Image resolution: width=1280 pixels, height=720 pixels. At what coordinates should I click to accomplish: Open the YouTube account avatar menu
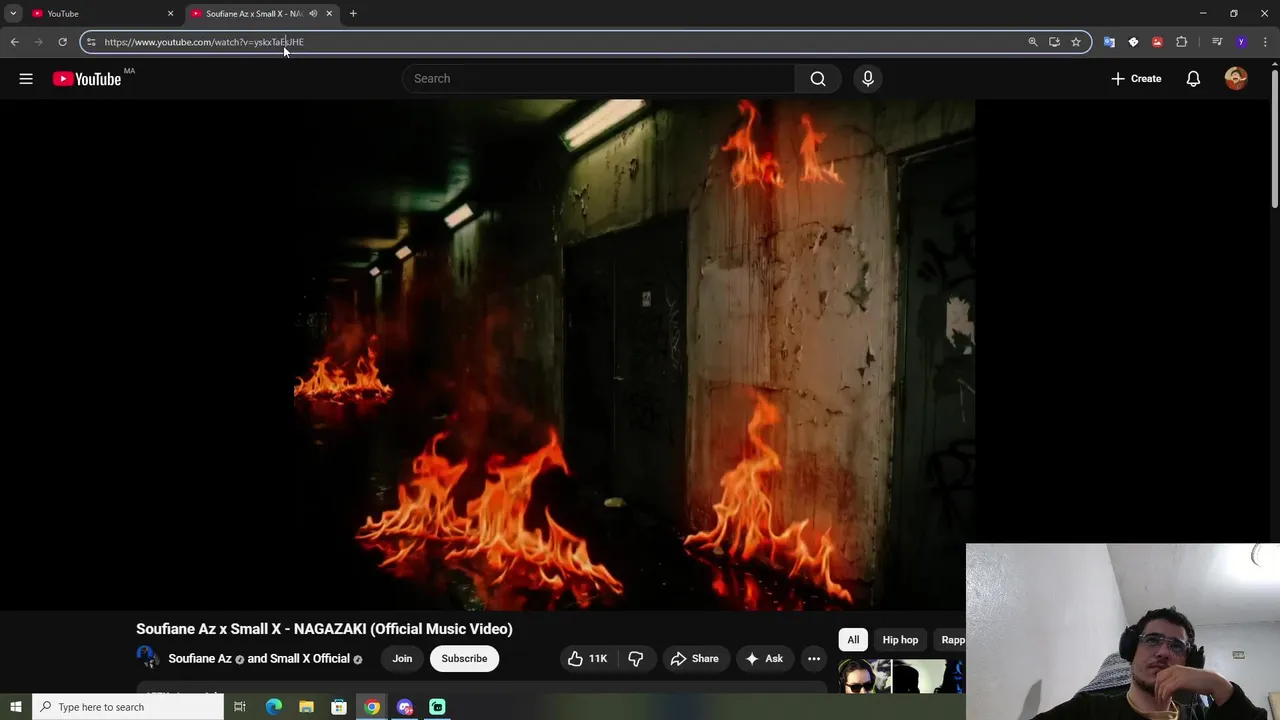(x=1236, y=78)
